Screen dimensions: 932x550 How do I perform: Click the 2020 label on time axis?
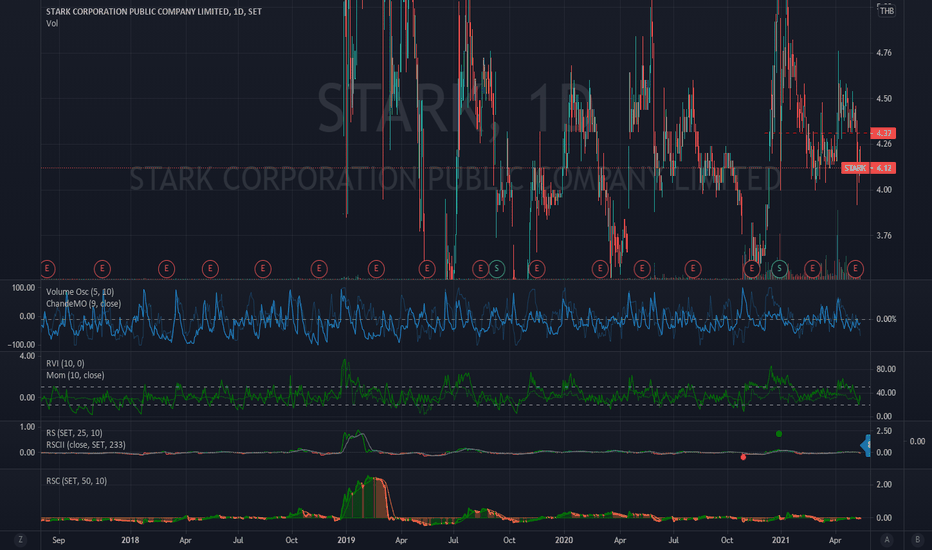[x=563, y=540]
